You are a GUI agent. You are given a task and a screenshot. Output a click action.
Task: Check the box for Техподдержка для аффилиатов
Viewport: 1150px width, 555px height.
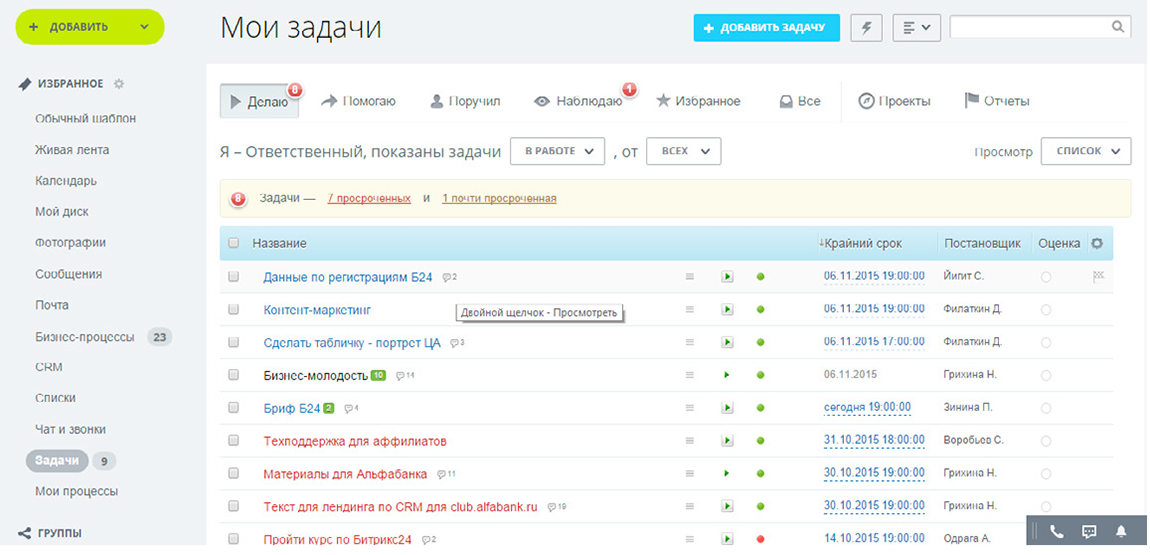tap(233, 441)
